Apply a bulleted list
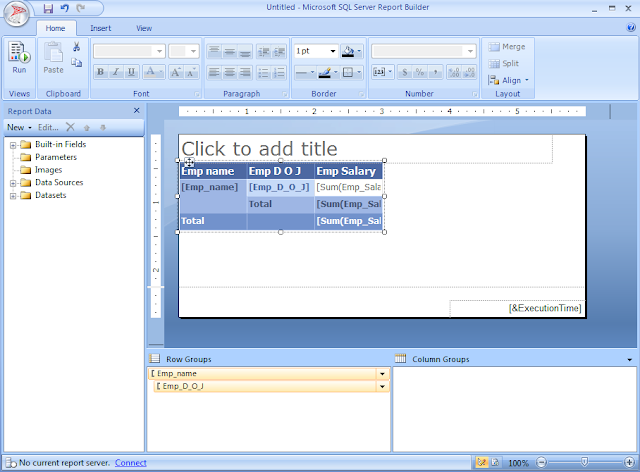 (264, 73)
